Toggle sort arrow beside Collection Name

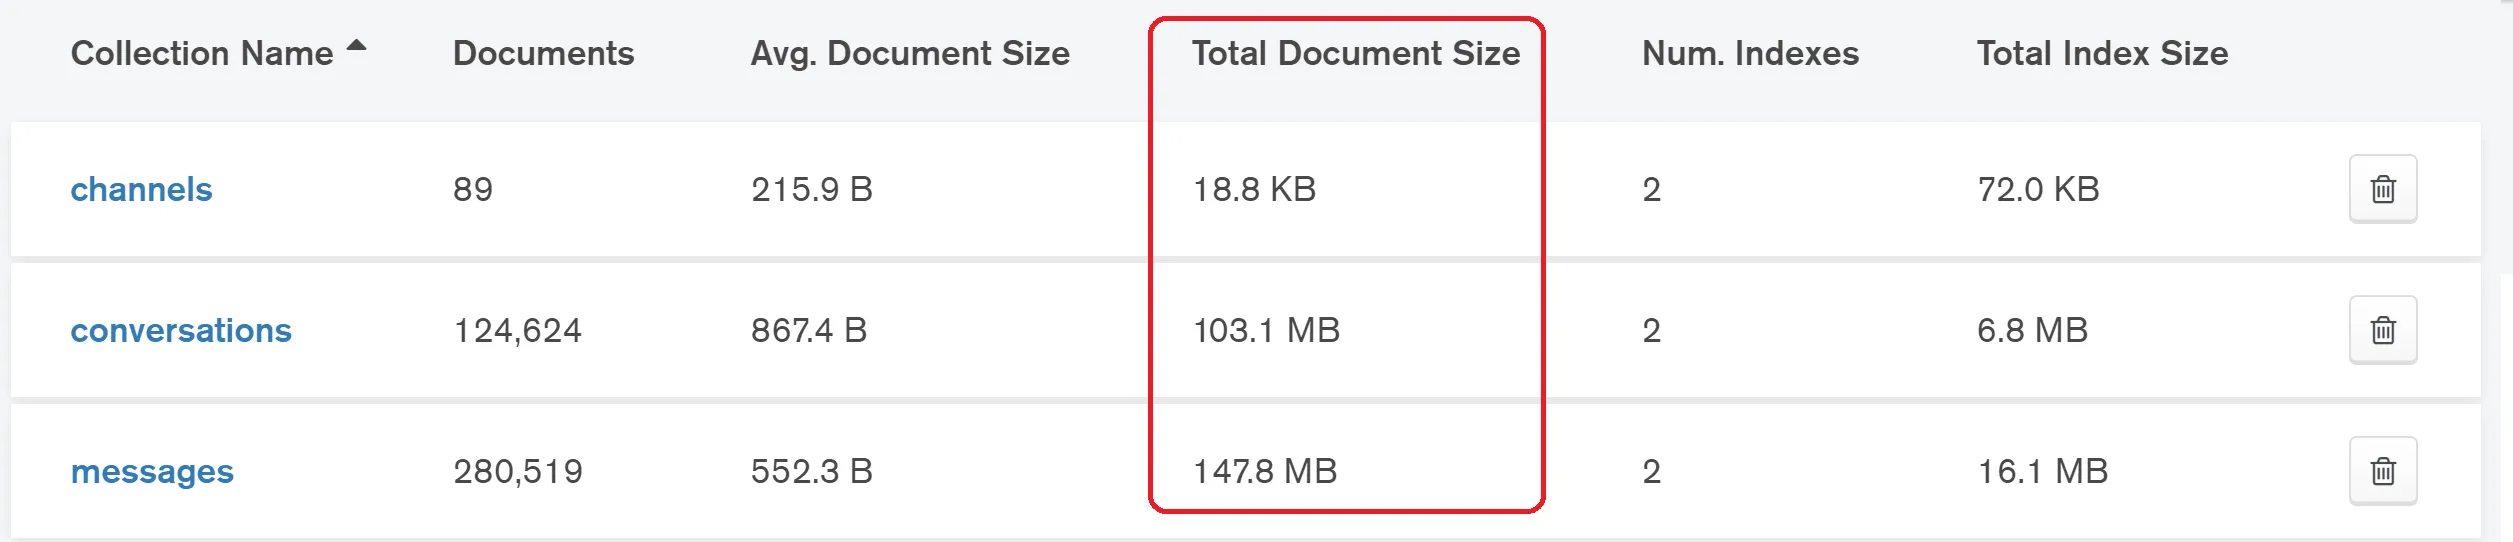point(356,45)
